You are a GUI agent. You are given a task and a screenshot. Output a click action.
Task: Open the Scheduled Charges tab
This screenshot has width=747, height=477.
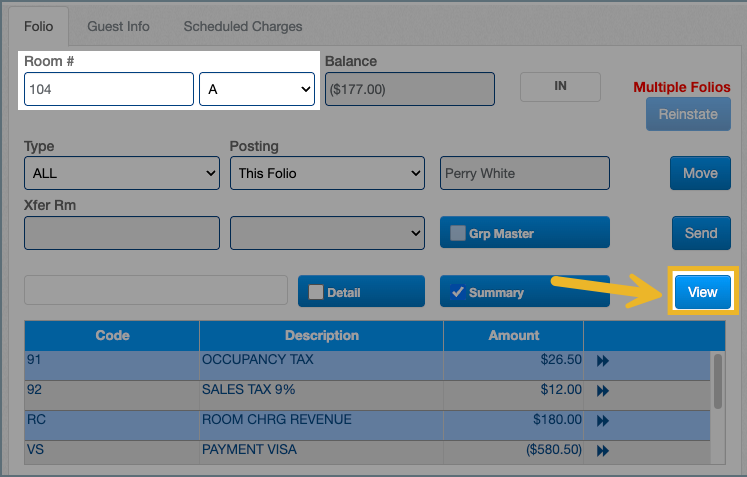[x=242, y=26]
